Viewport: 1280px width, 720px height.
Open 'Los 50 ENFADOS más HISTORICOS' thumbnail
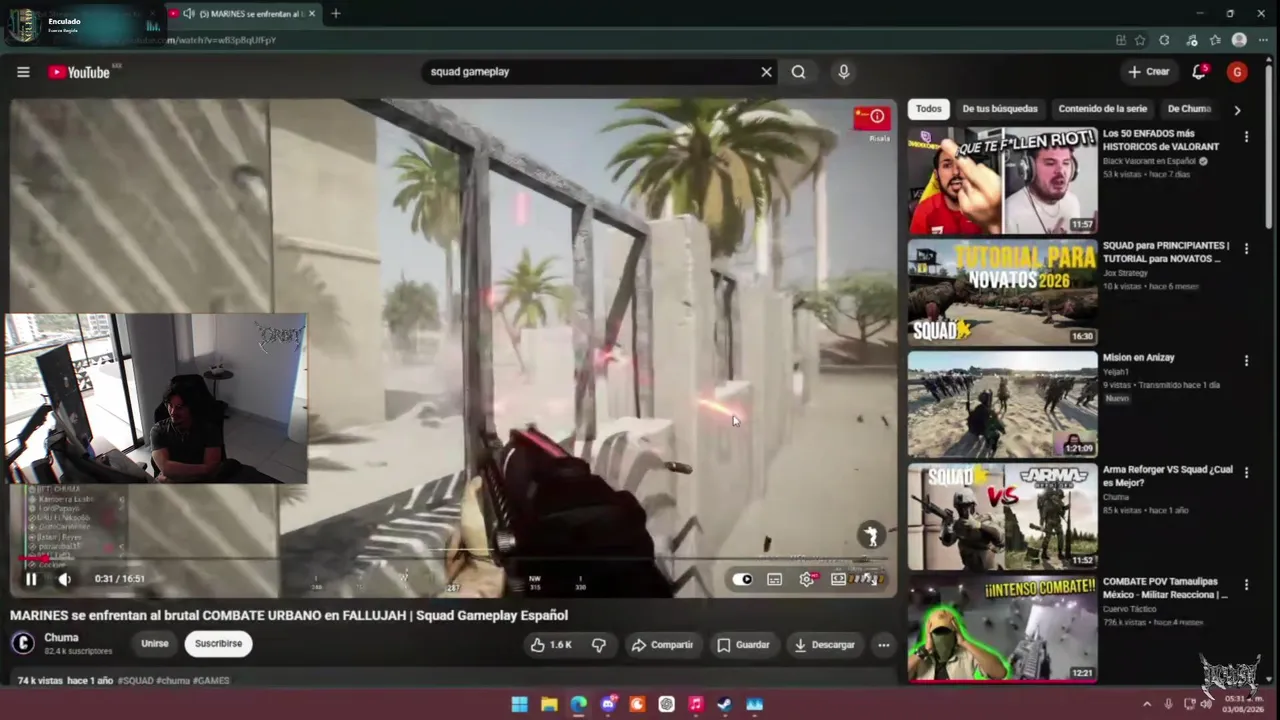click(1002, 181)
